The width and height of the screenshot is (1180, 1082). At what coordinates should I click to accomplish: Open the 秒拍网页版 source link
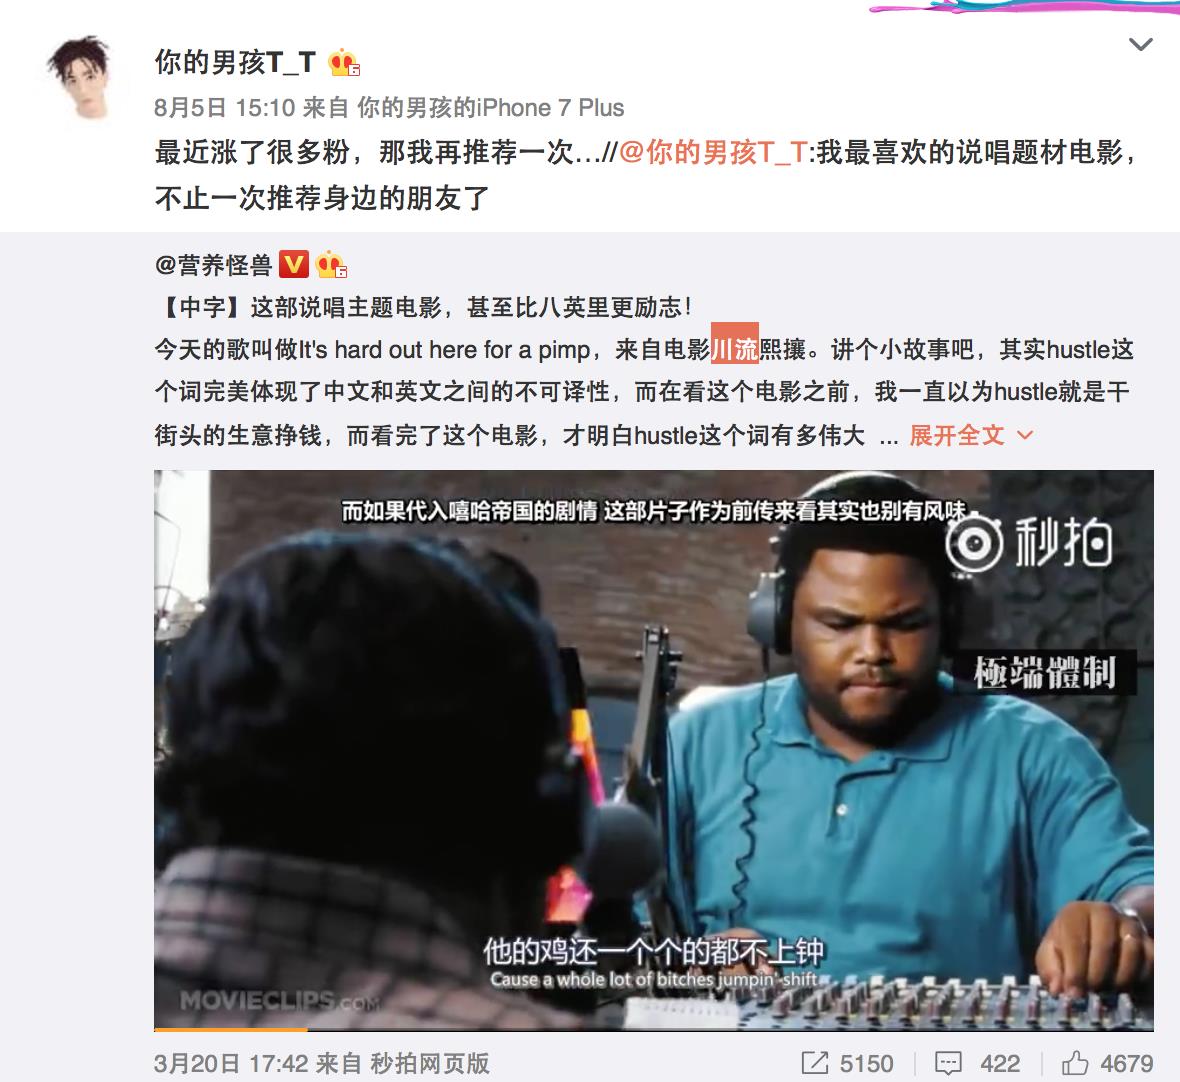(430, 1064)
